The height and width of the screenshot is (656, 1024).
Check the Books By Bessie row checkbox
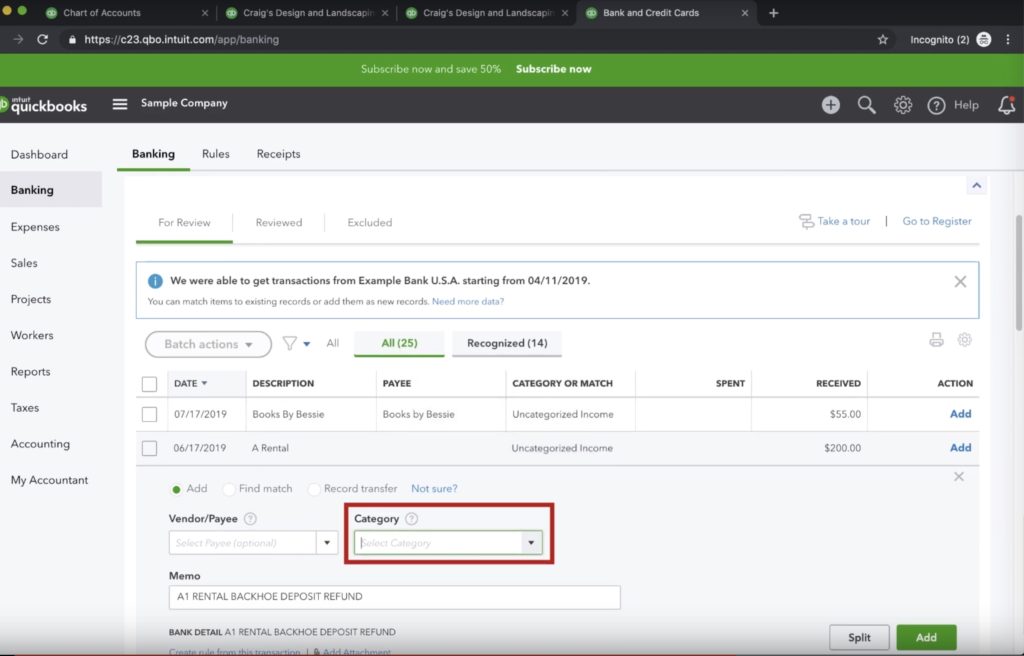tap(150, 414)
